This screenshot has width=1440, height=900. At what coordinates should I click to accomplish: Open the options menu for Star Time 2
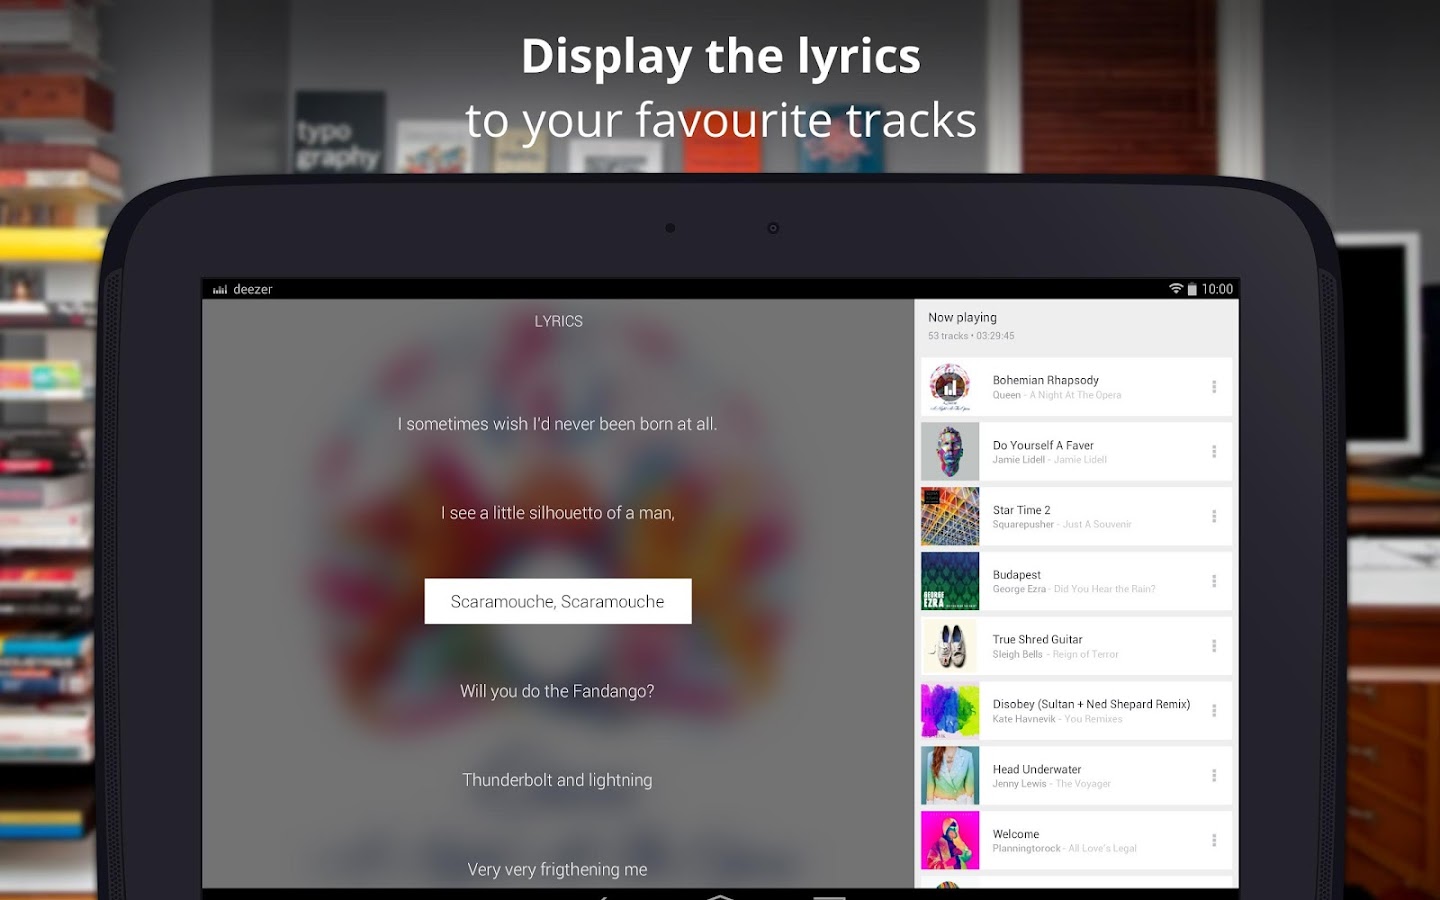click(x=1215, y=516)
